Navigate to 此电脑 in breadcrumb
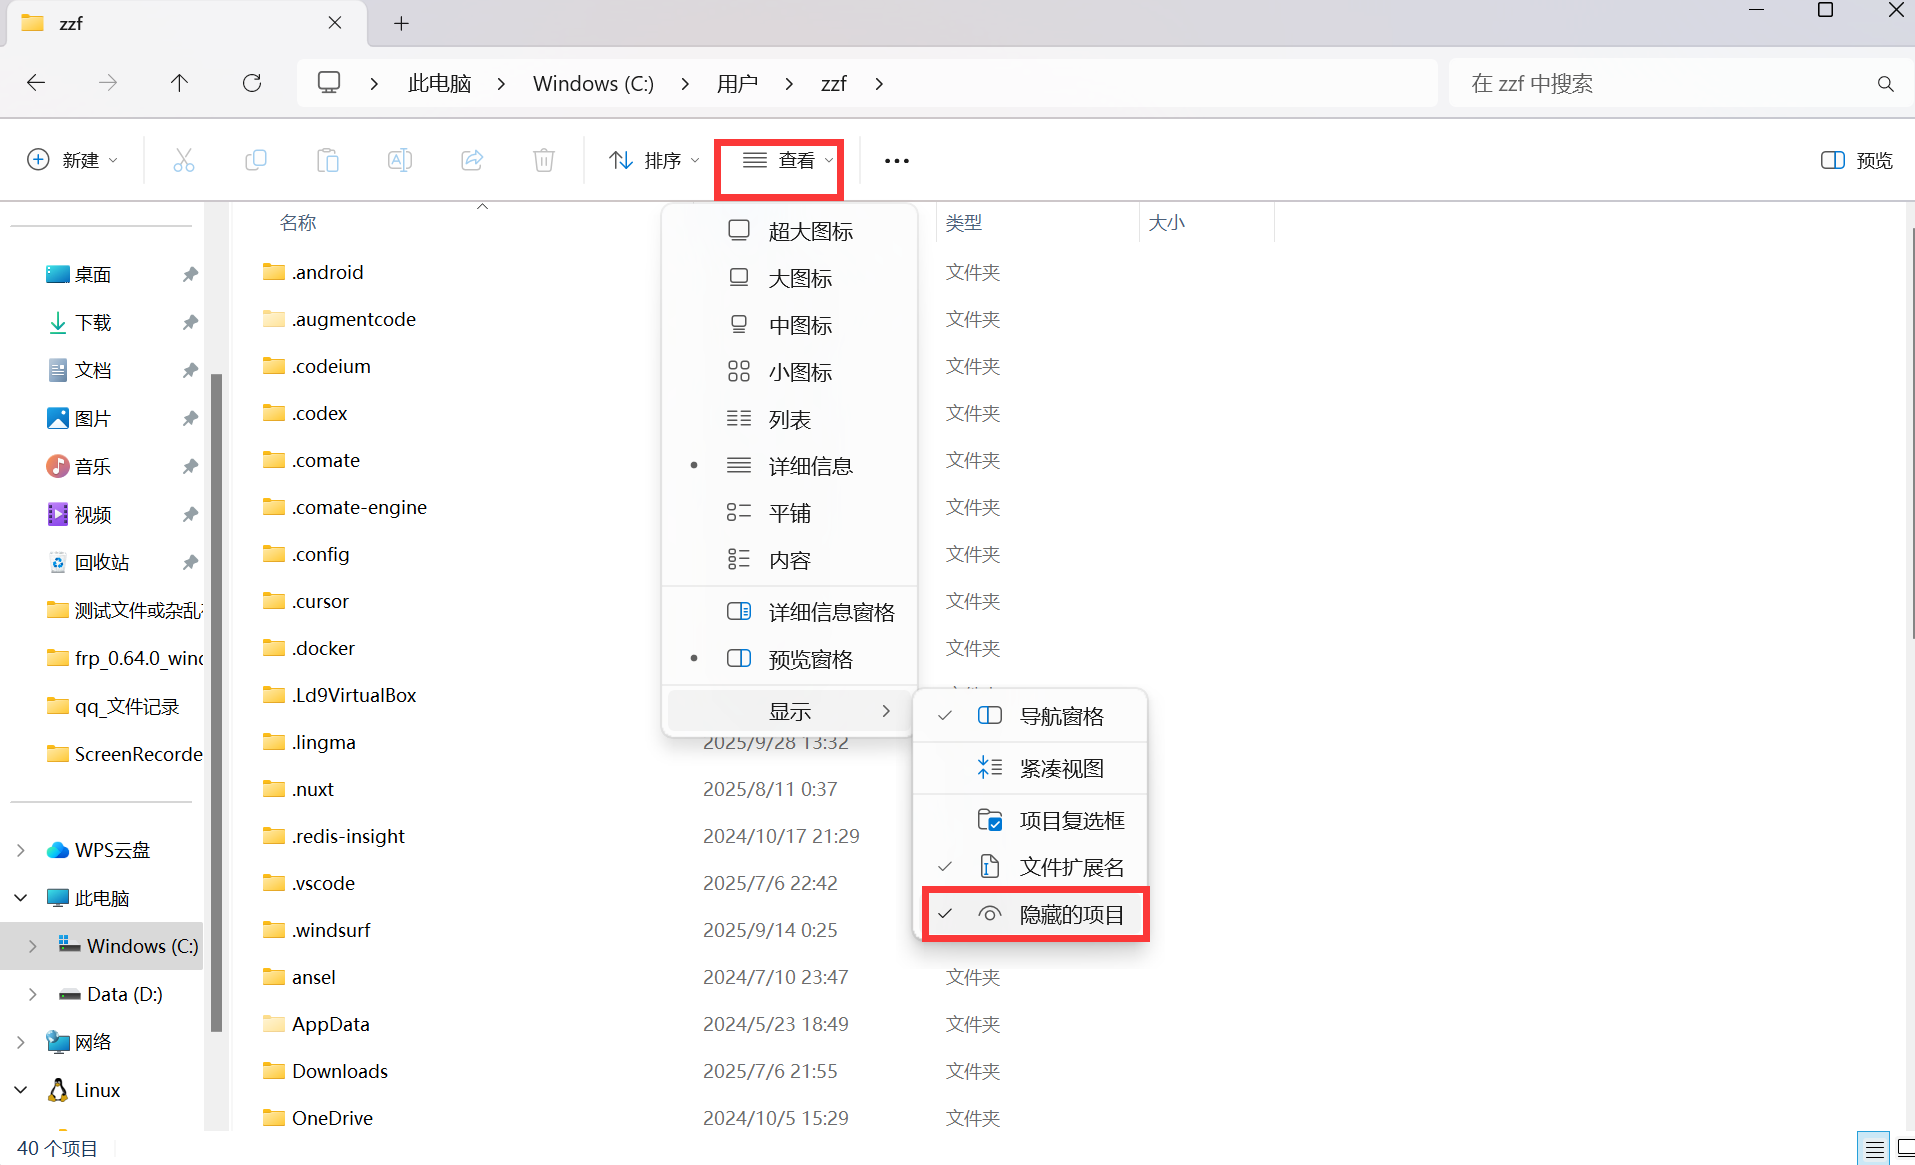 click(439, 84)
